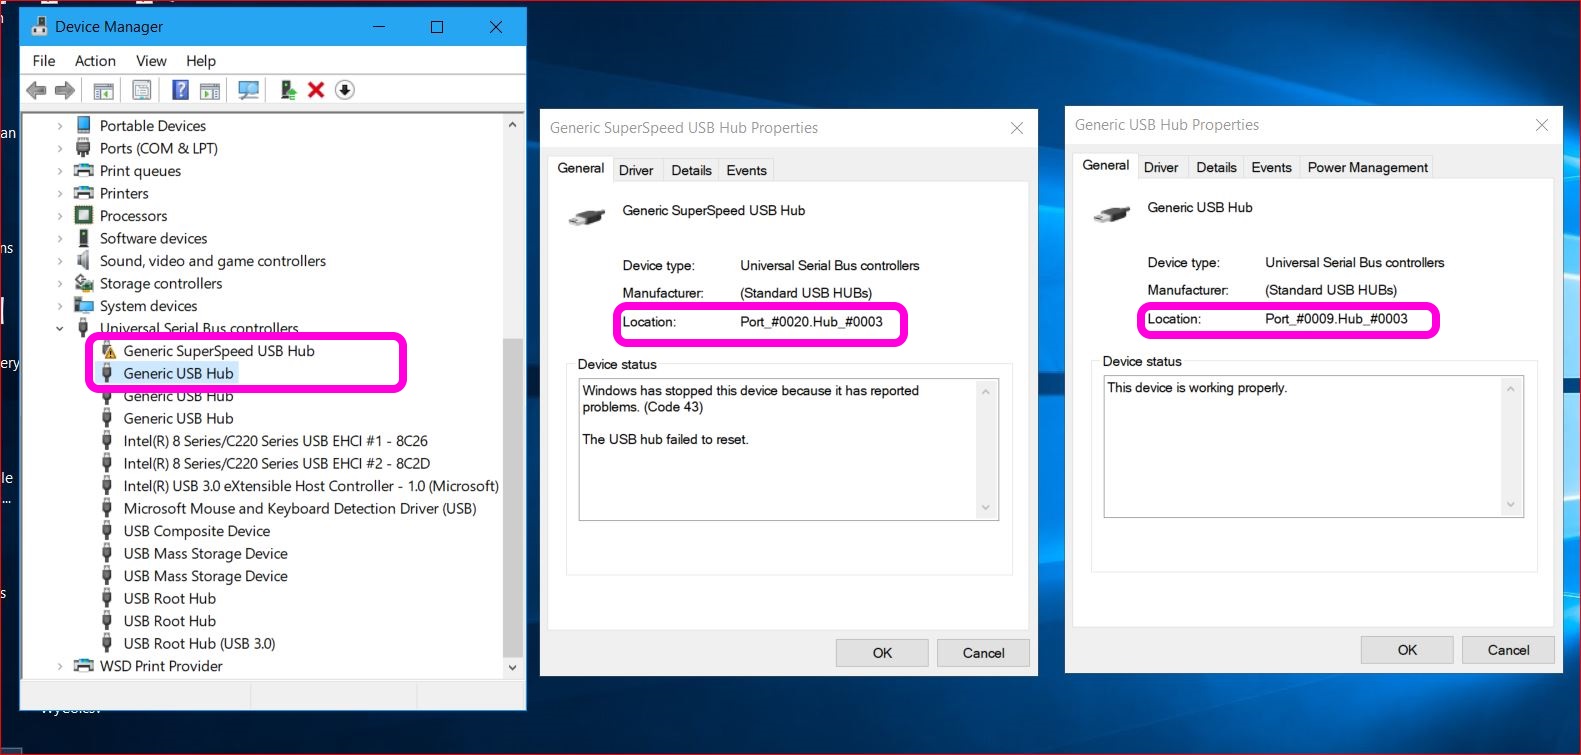The width and height of the screenshot is (1581, 755).
Task: Open the Help menu
Action: point(201,61)
